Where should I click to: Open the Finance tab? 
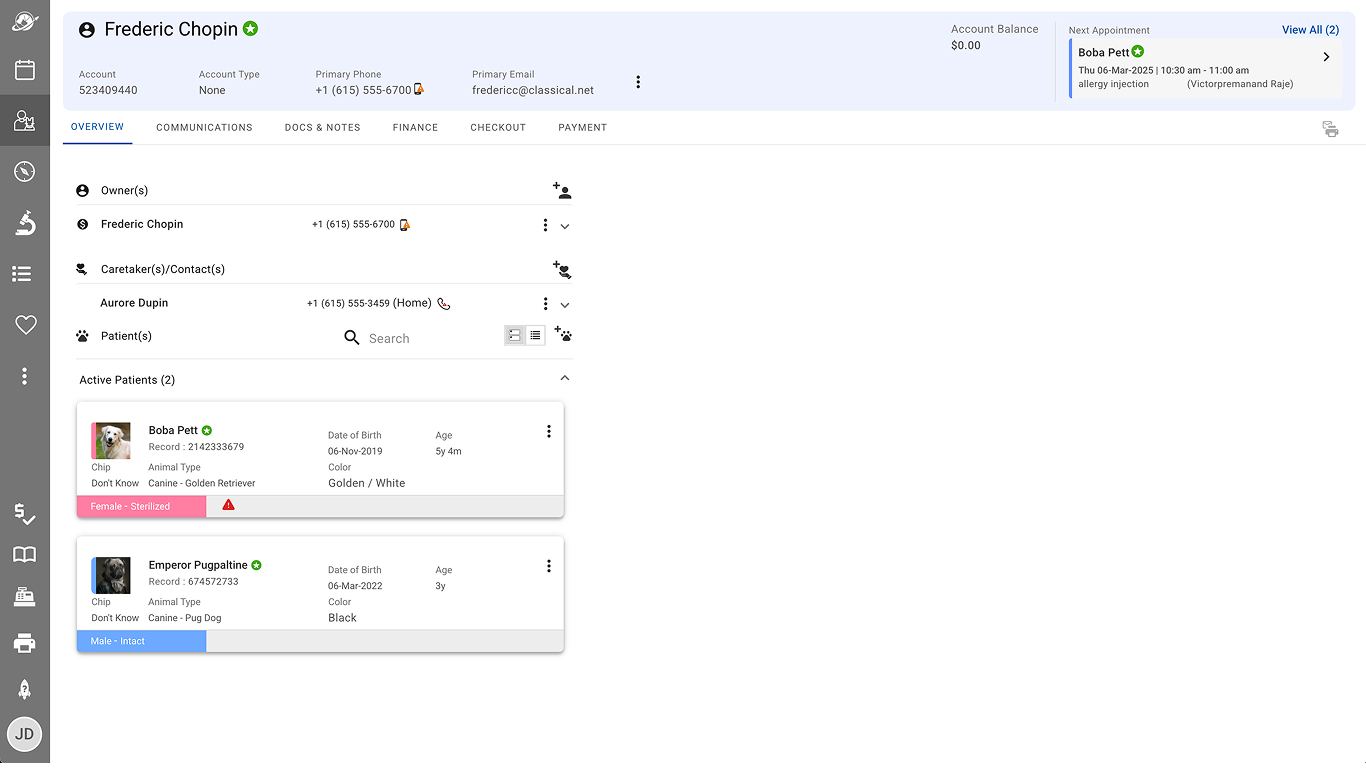[x=415, y=128]
